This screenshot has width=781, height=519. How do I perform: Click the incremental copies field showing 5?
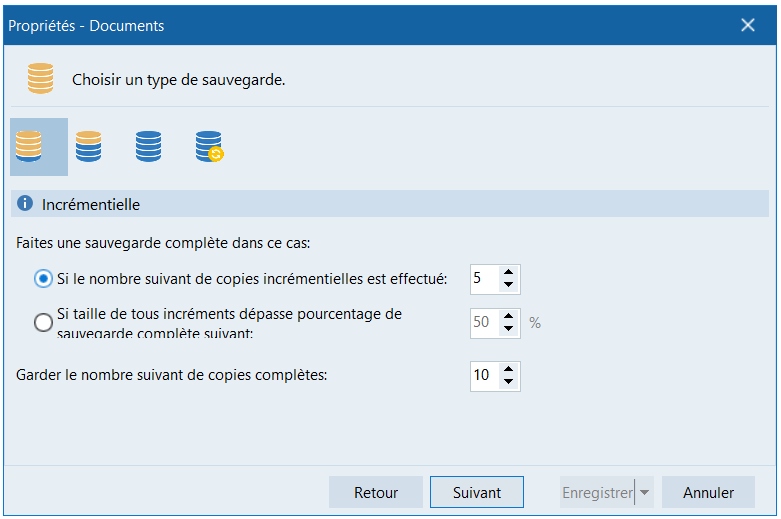pos(483,279)
